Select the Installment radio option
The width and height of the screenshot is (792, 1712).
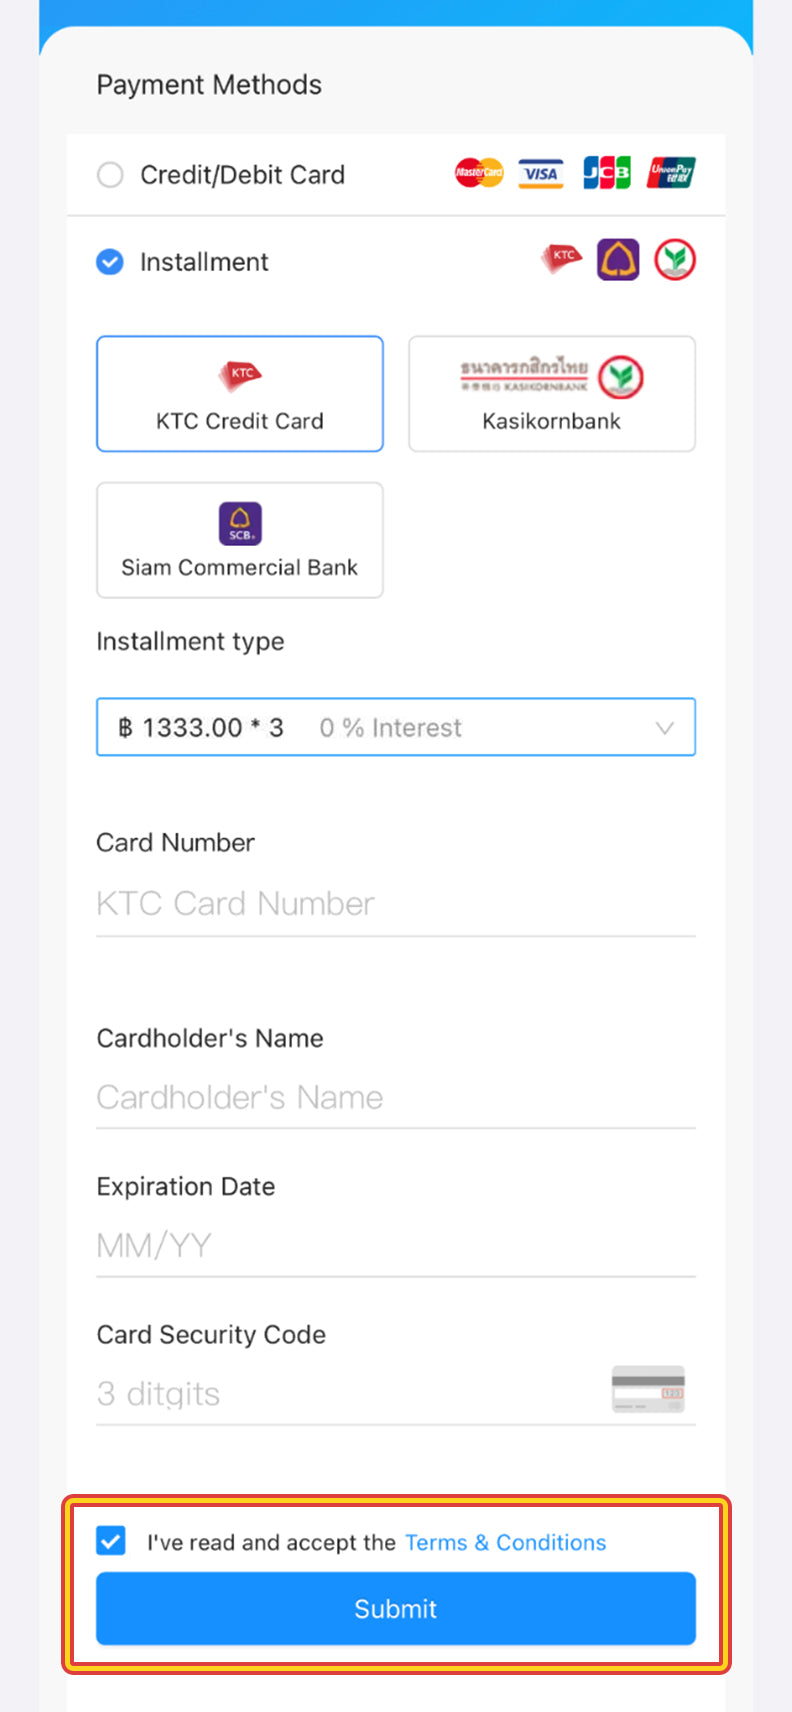(x=110, y=262)
